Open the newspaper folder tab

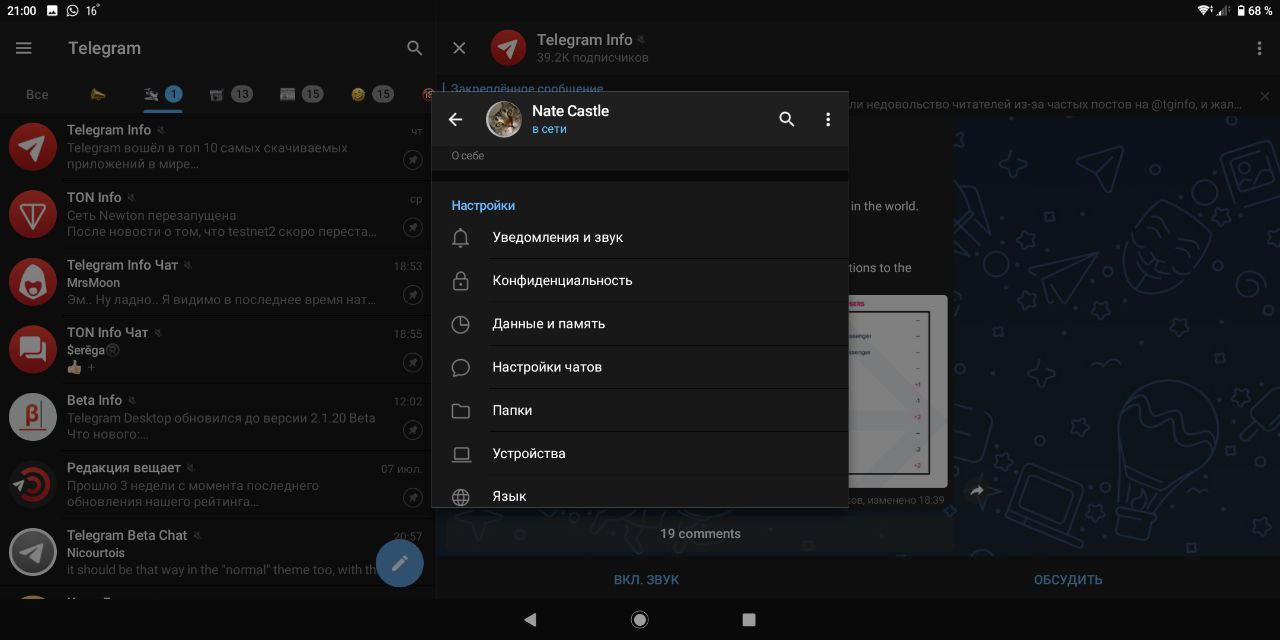pyautogui.click(x=300, y=94)
